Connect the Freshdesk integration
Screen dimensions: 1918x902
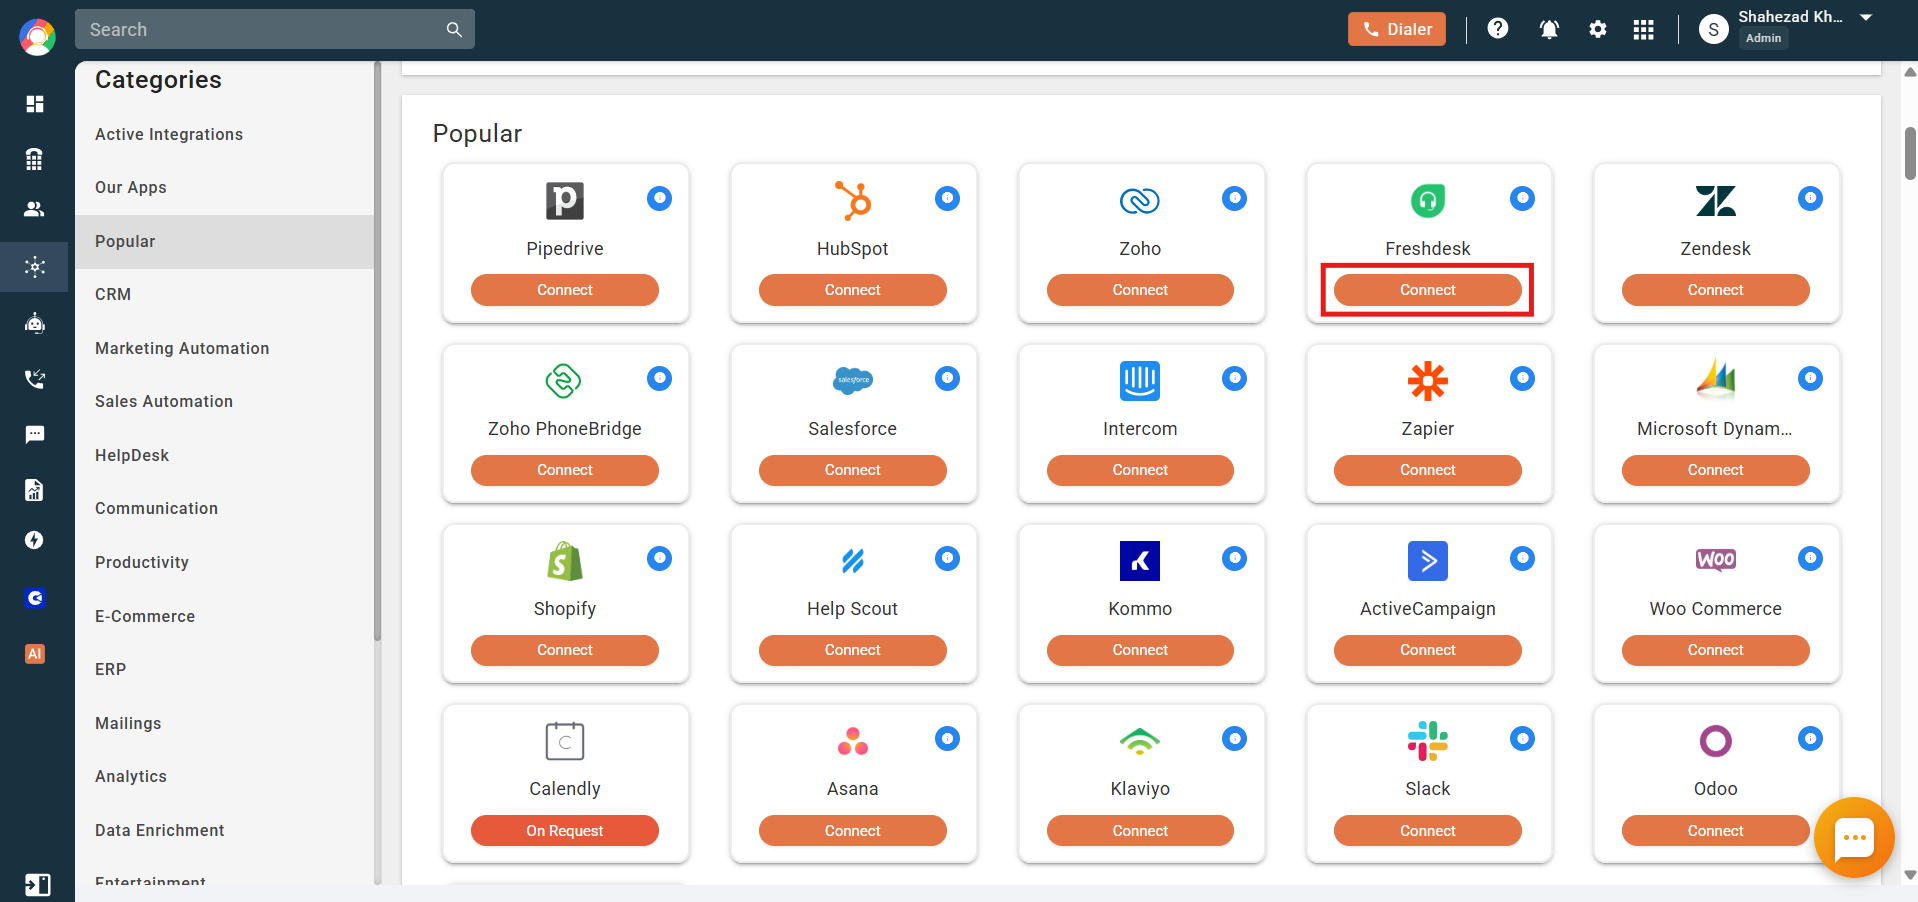point(1428,290)
